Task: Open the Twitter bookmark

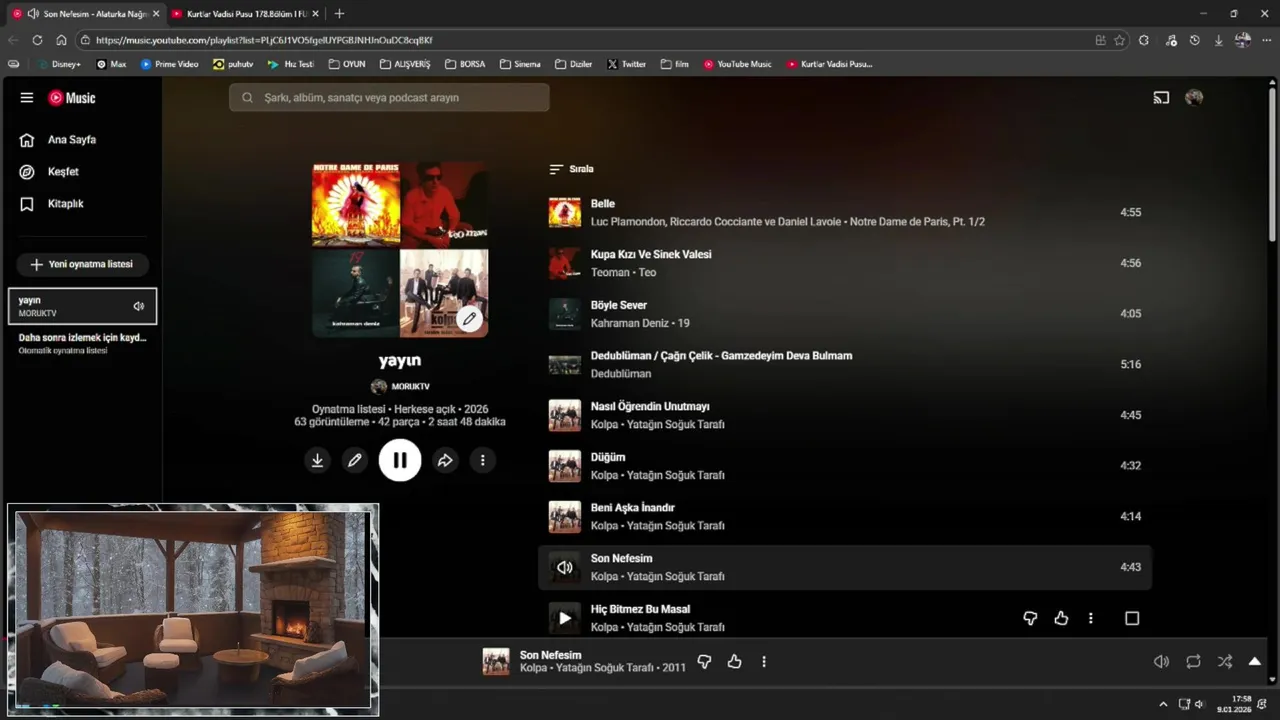Action: point(626,64)
